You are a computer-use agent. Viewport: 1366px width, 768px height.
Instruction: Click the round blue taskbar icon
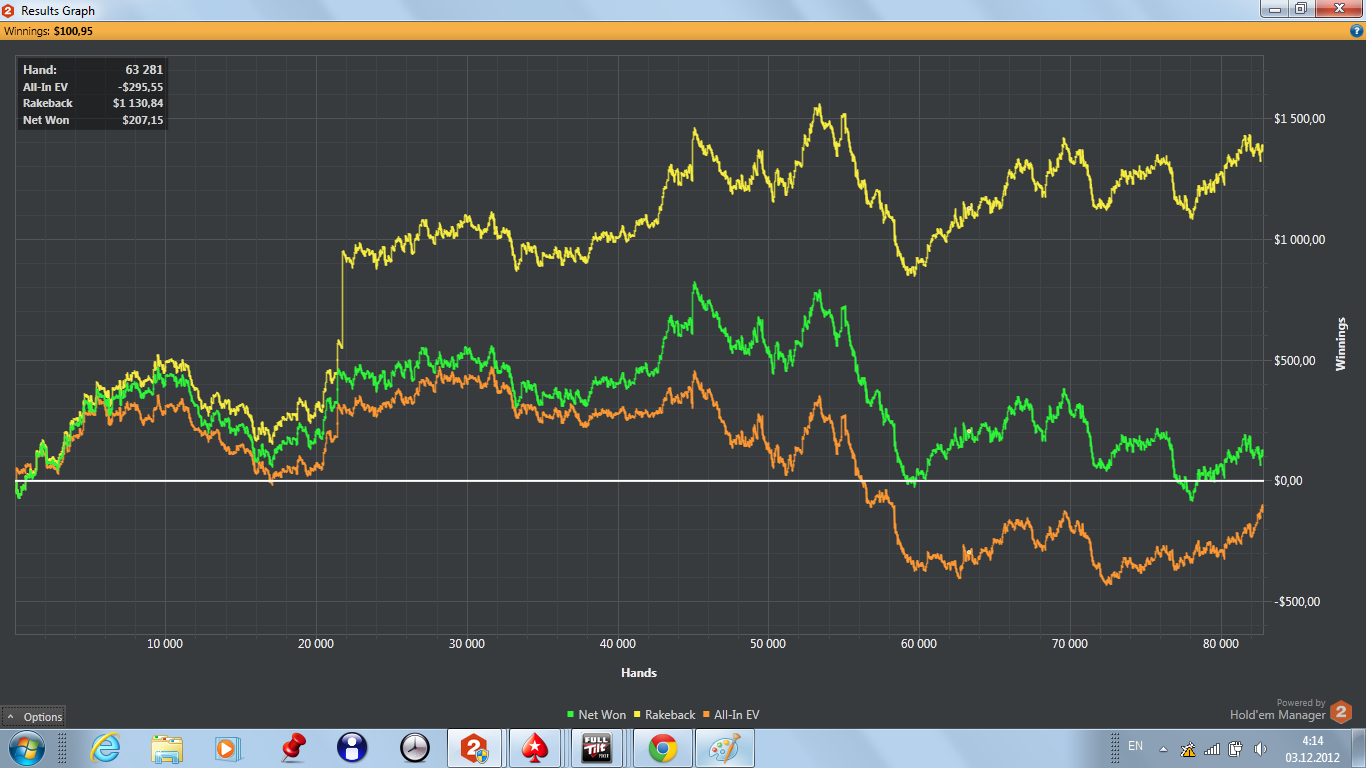click(x=352, y=748)
